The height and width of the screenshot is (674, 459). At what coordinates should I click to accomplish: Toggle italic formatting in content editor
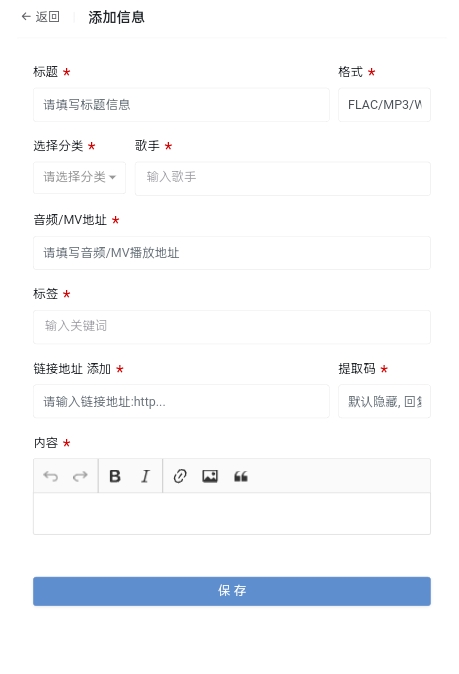[x=145, y=476]
